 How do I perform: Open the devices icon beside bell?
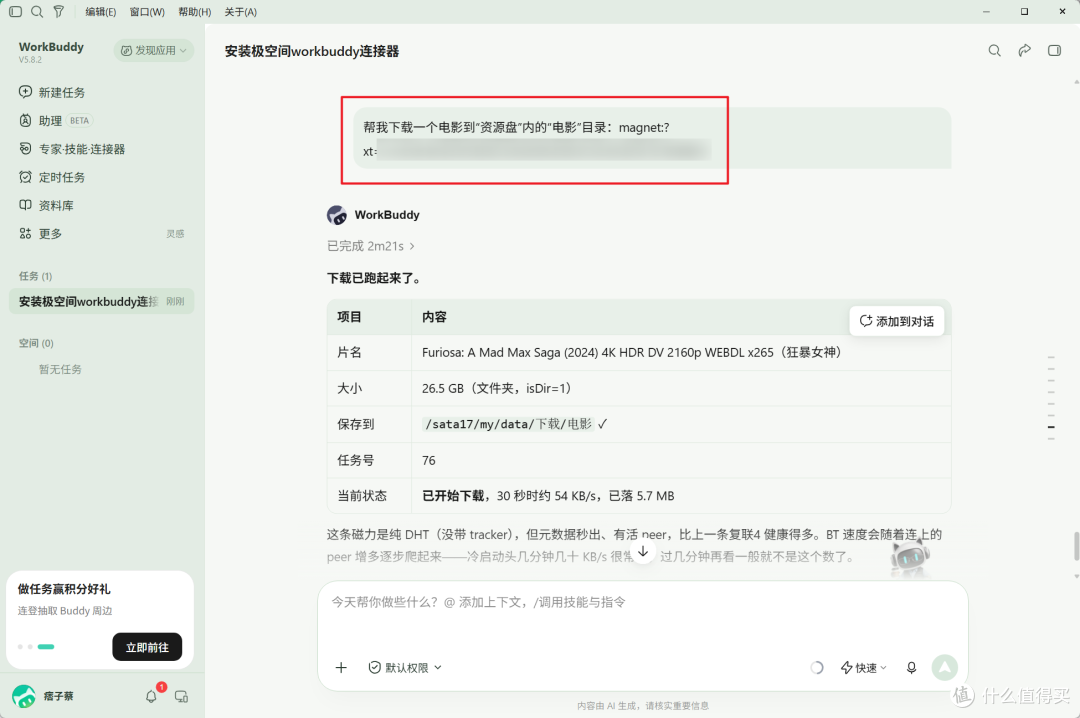click(181, 697)
